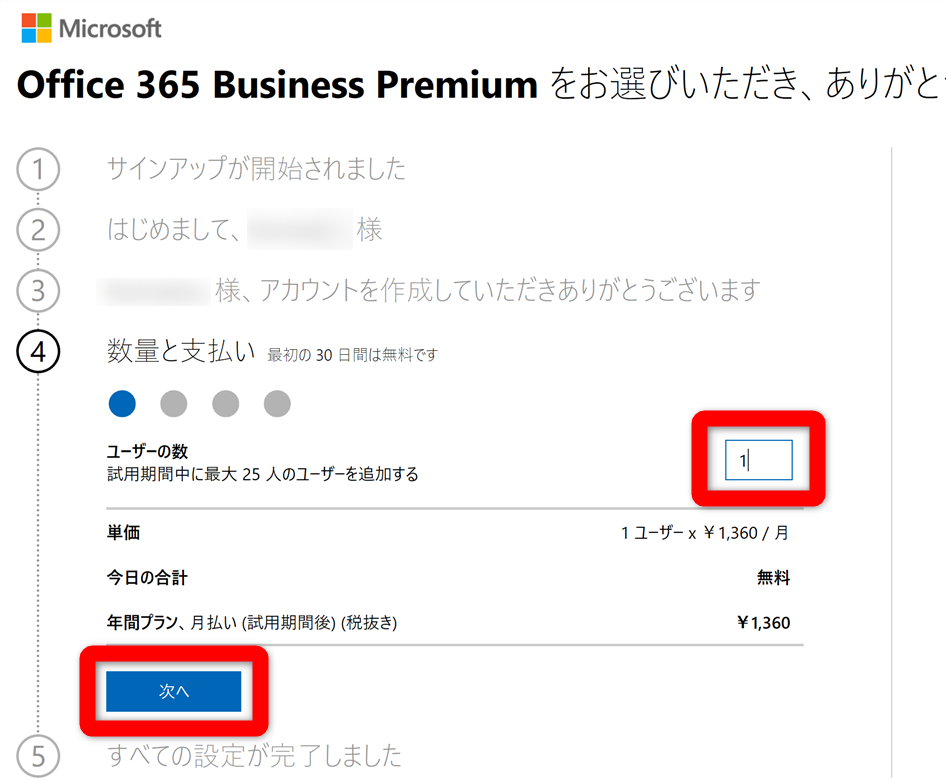Image resolution: width=946 pixels, height=781 pixels.
Task: Click the ¥1,360 annual plan price
Action: coord(763,623)
